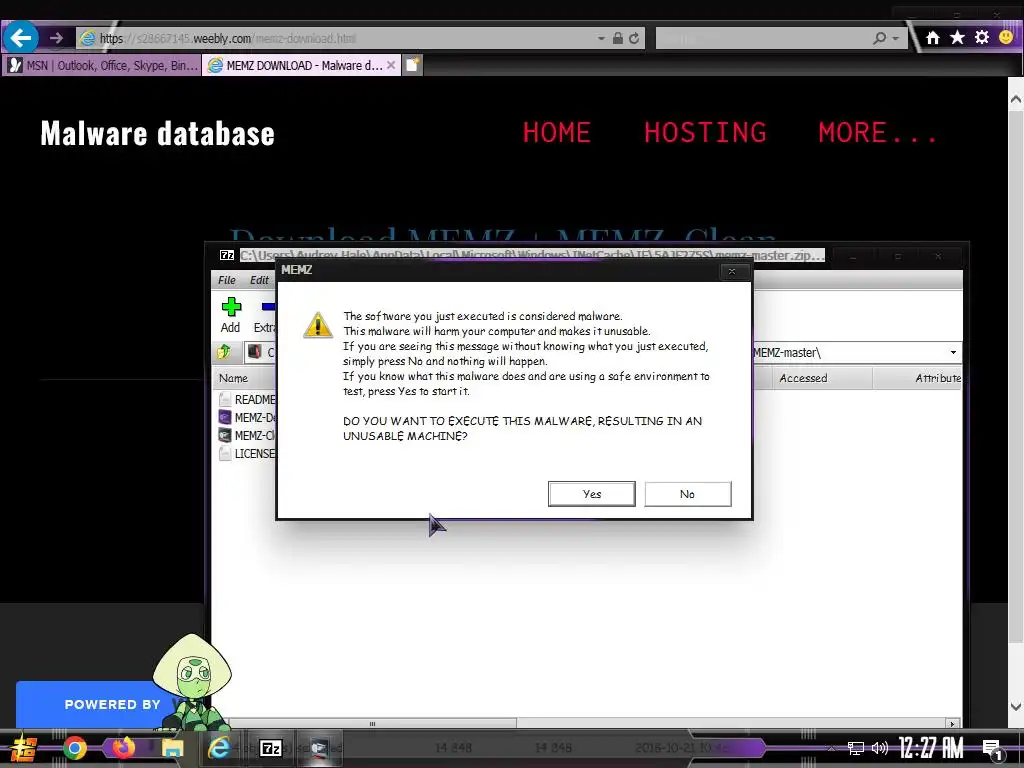Close the MEMZ DOWNLOAD tab
This screenshot has width=1024, height=768.
[391, 65]
